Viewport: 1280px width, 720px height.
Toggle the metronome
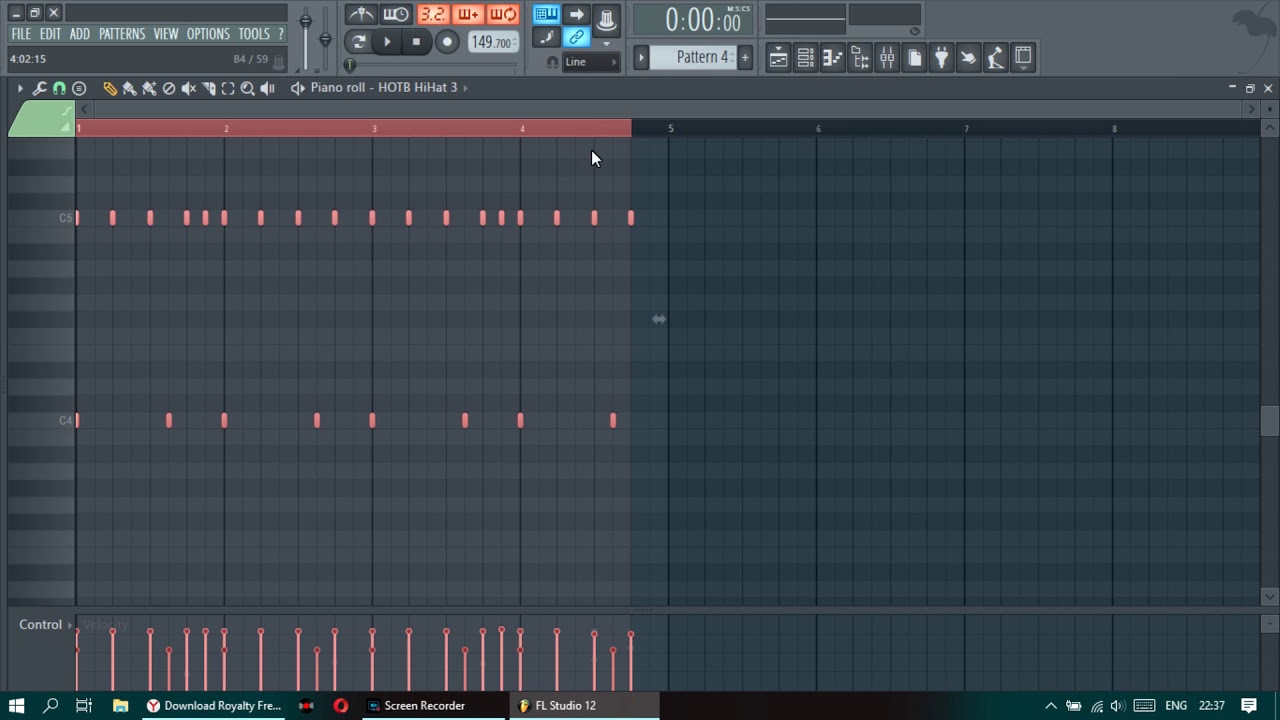coord(361,14)
